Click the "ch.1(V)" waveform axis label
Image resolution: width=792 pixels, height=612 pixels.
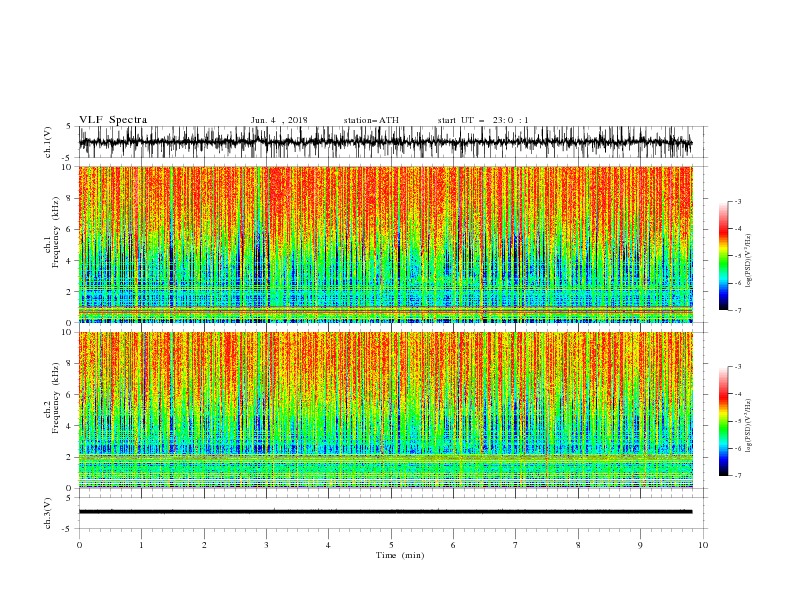(x=48, y=142)
